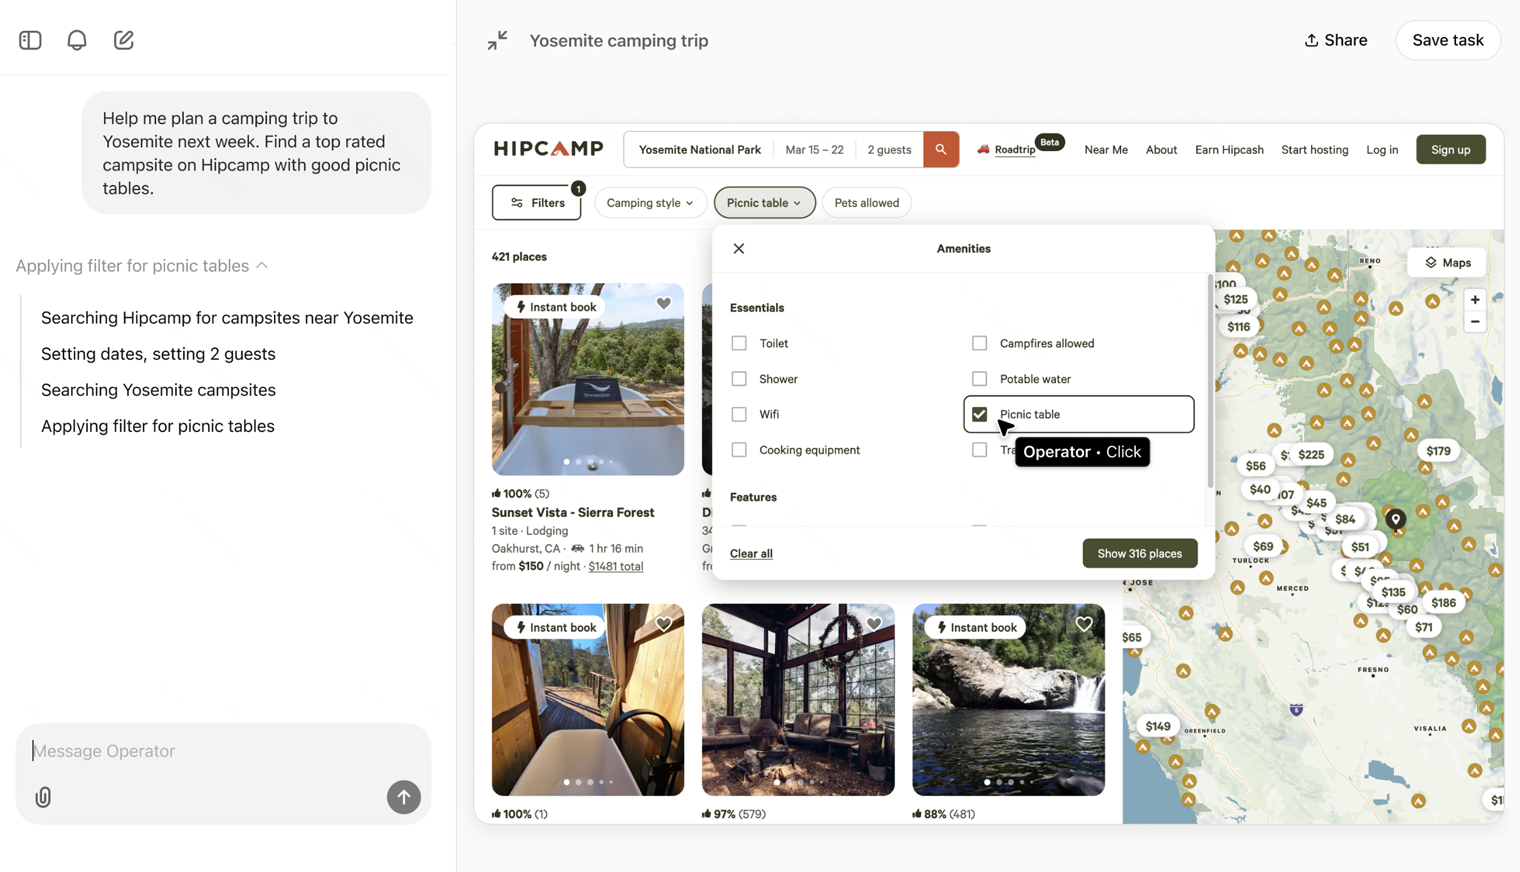Favorite the bathtub deck listing heart icon

pyautogui.click(x=664, y=624)
